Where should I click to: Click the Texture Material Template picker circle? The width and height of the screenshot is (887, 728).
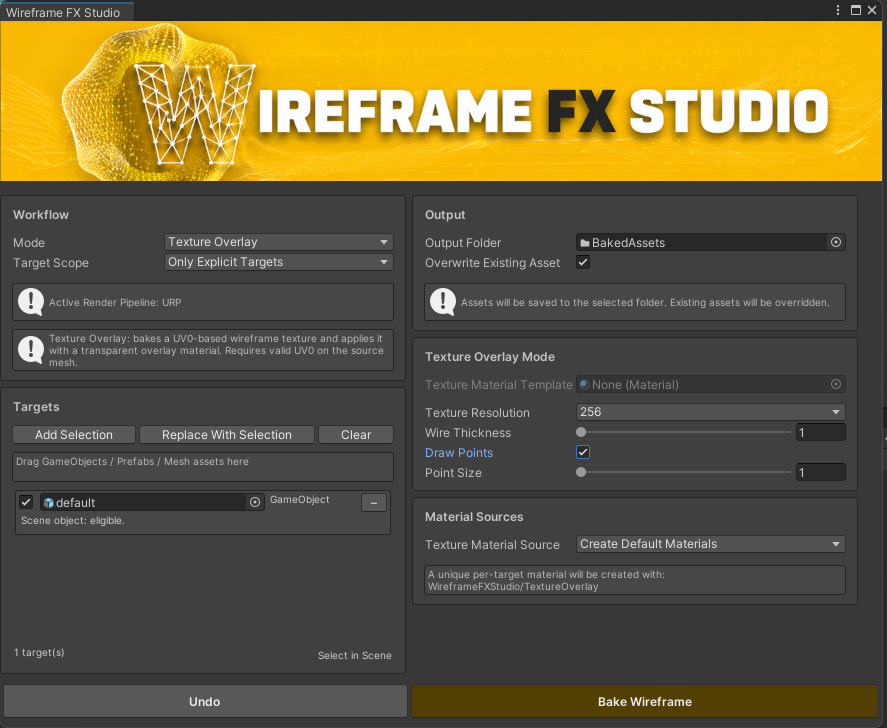point(836,384)
